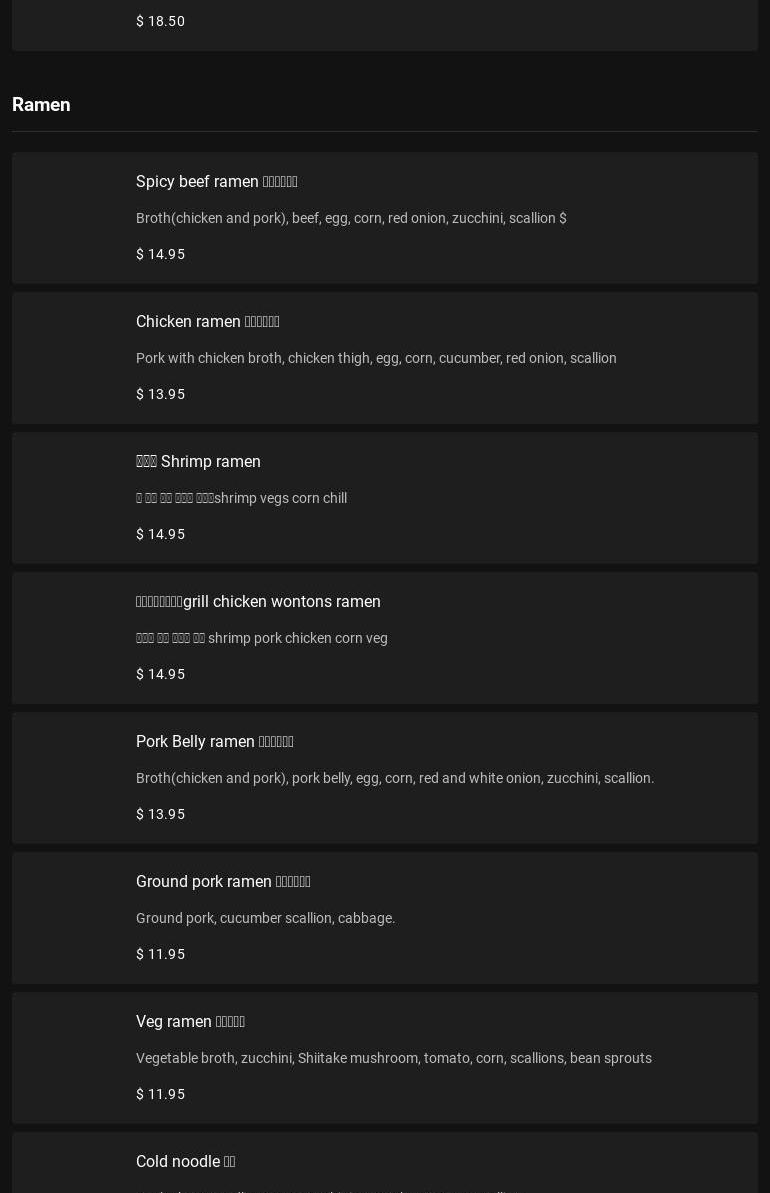This screenshot has height=1193, width=770.
Task: Open the Spicy beef ramen item
Action: click(216, 182)
